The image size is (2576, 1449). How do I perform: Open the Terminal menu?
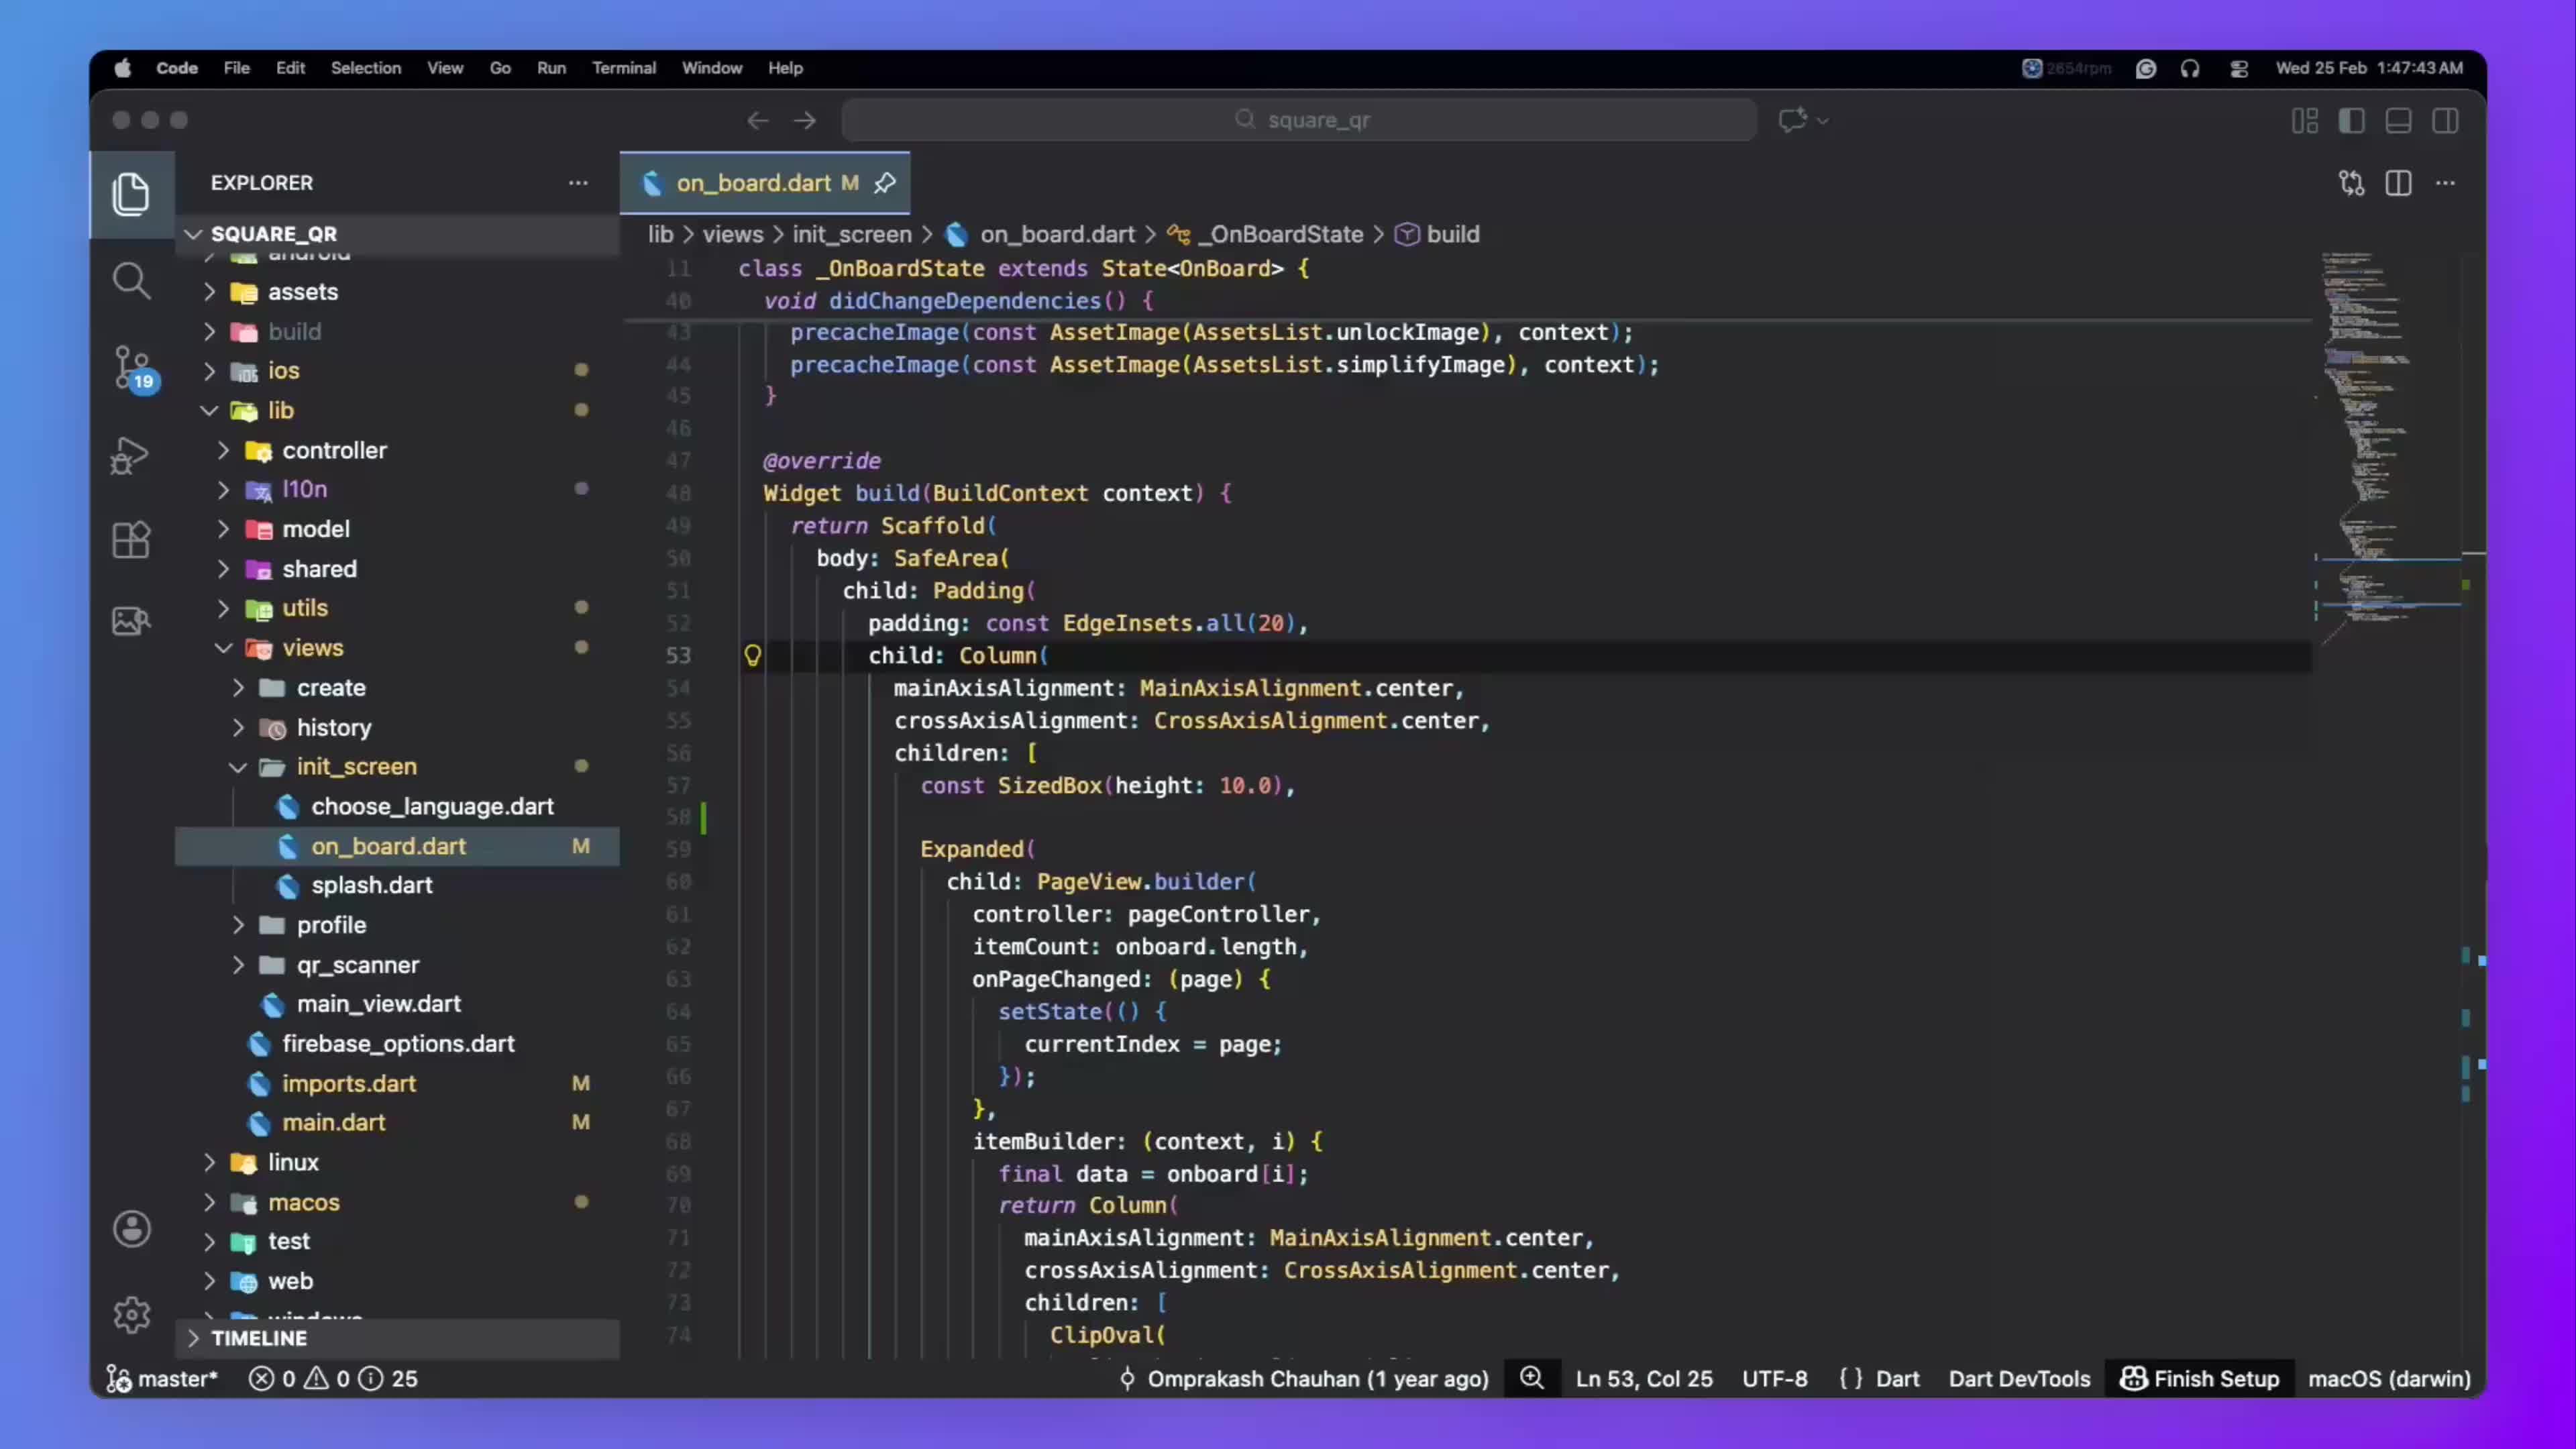pos(624,68)
